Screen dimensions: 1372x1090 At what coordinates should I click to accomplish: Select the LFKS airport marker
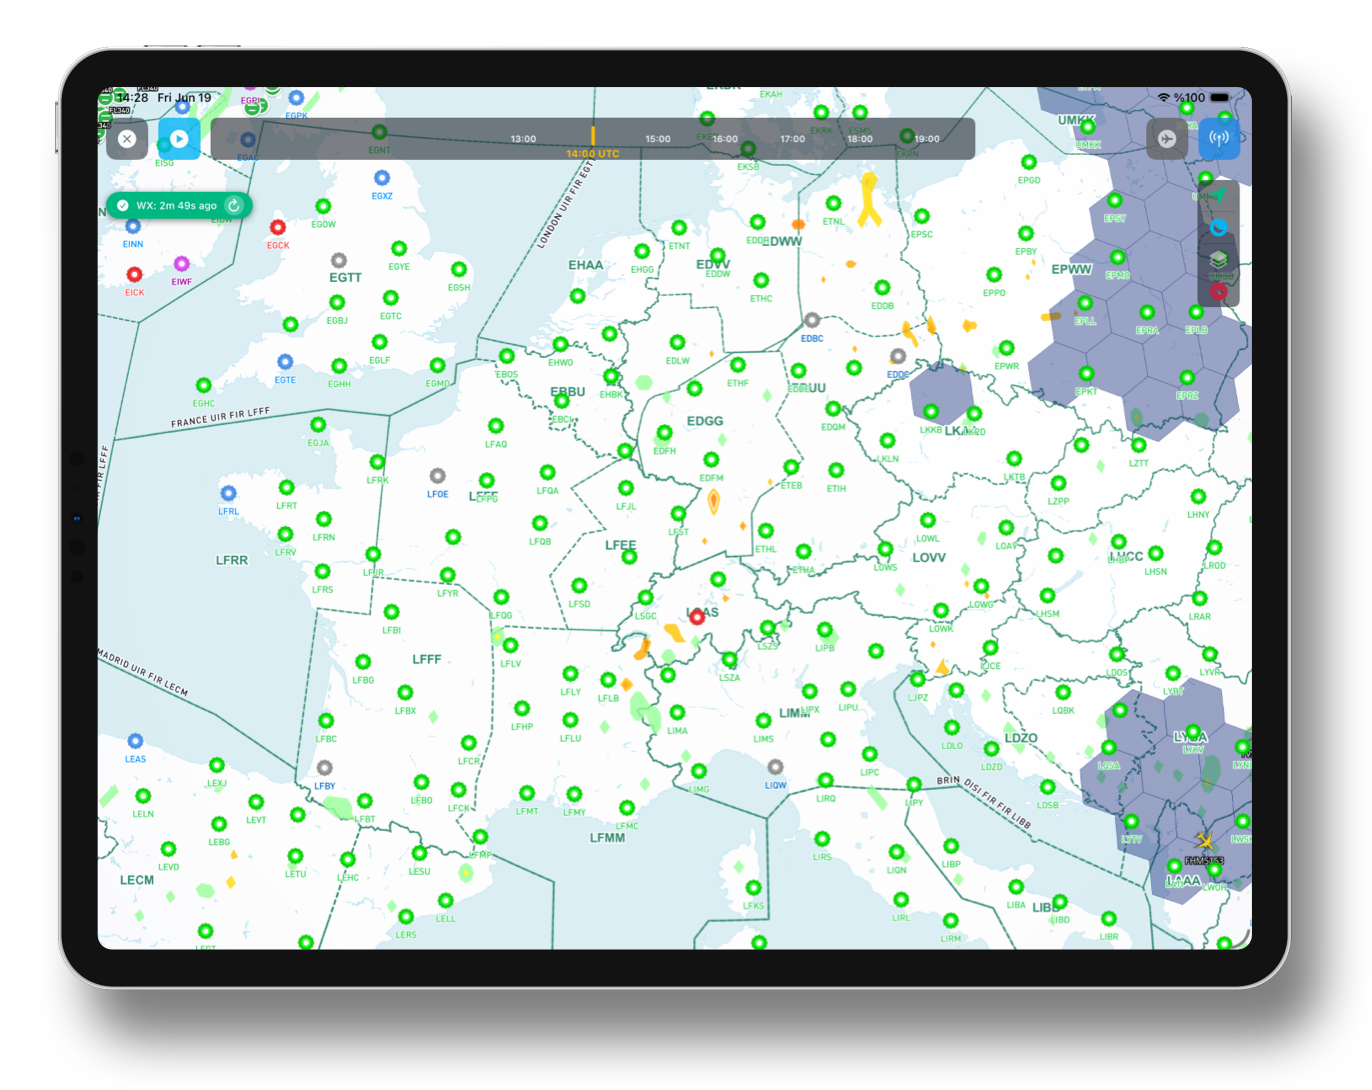coord(753,888)
